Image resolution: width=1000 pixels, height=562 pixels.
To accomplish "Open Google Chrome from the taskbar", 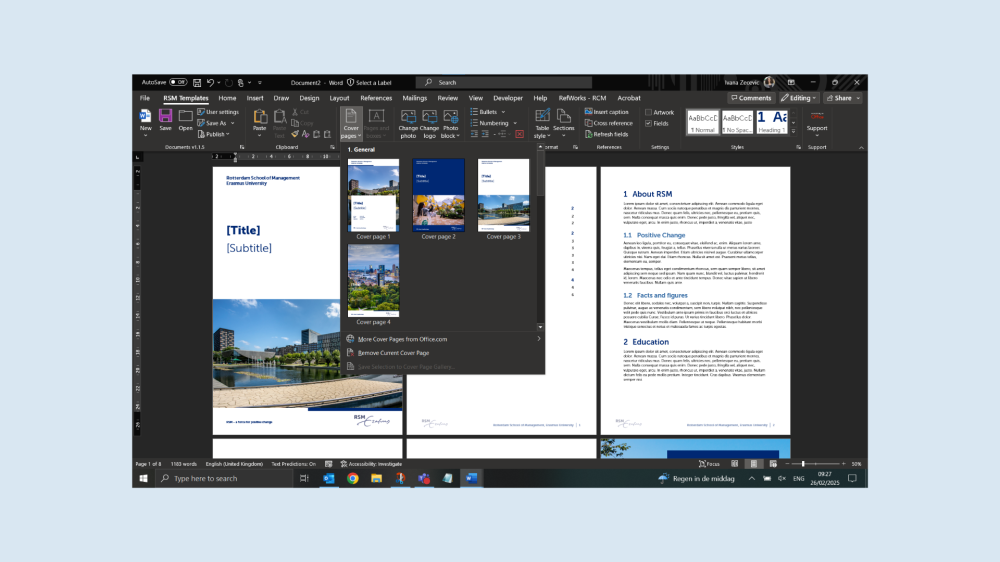I will [x=353, y=479].
